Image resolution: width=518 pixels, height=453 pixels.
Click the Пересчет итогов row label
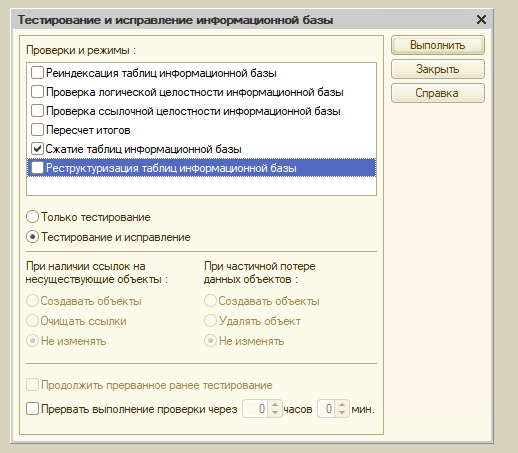tap(88, 130)
